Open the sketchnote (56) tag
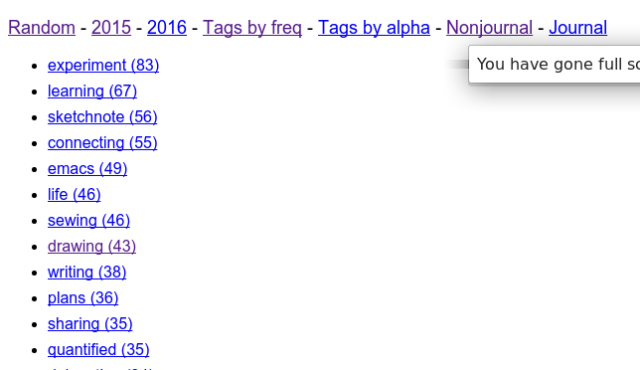The width and height of the screenshot is (640, 370). pos(102,117)
